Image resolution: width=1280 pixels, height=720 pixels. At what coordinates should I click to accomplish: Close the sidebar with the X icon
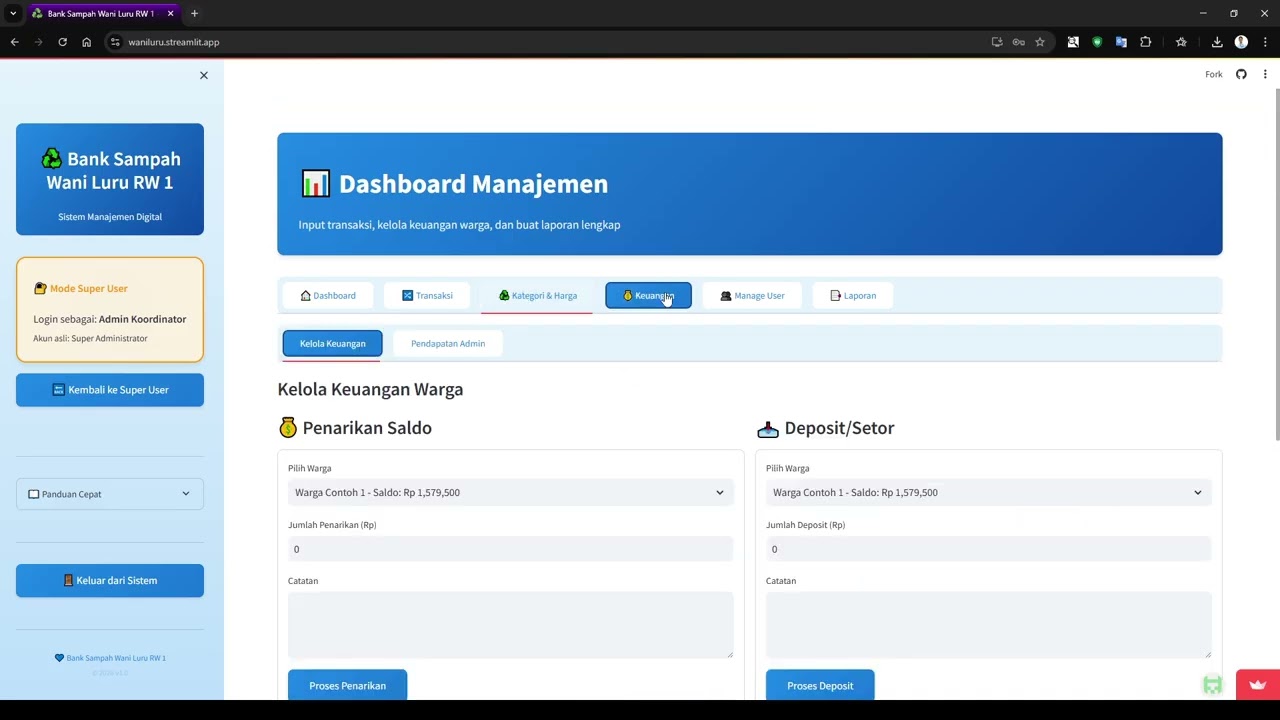[x=204, y=75]
